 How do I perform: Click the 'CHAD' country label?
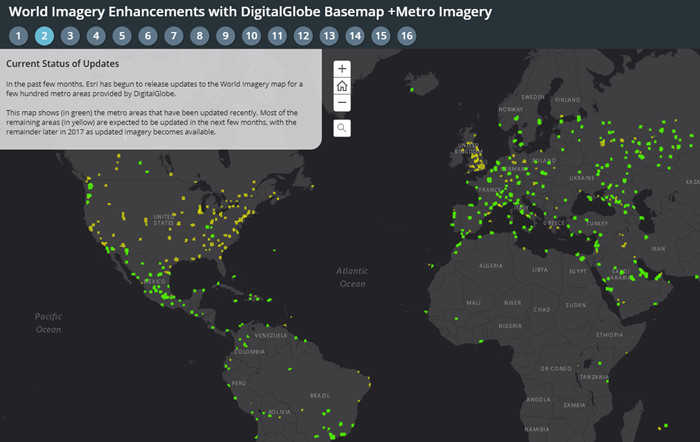point(542,309)
